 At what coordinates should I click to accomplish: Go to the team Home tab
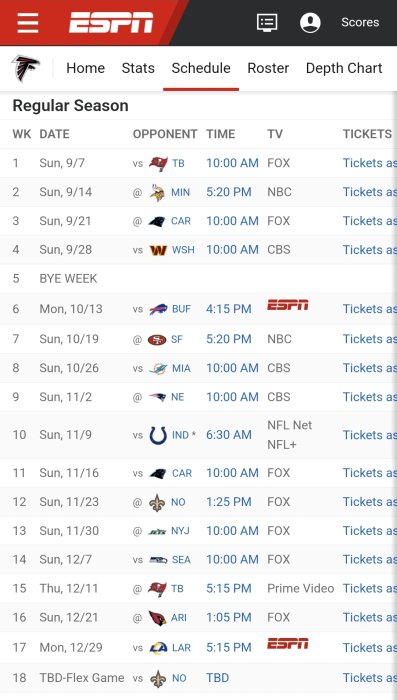(85, 68)
